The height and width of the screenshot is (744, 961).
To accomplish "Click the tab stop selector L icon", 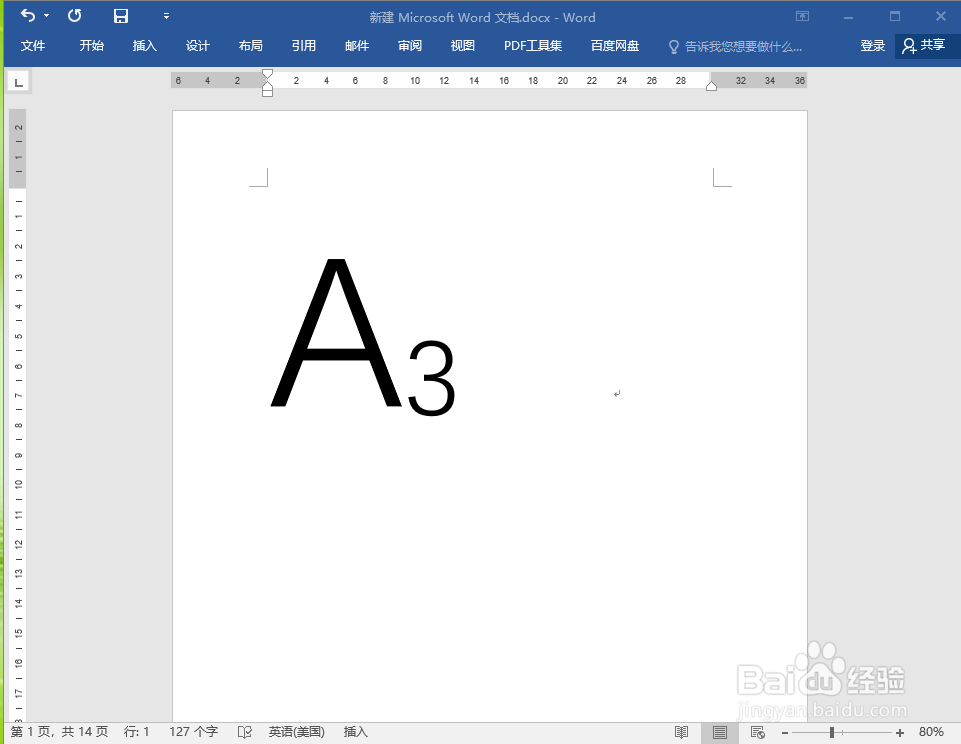I will [x=19, y=82].
